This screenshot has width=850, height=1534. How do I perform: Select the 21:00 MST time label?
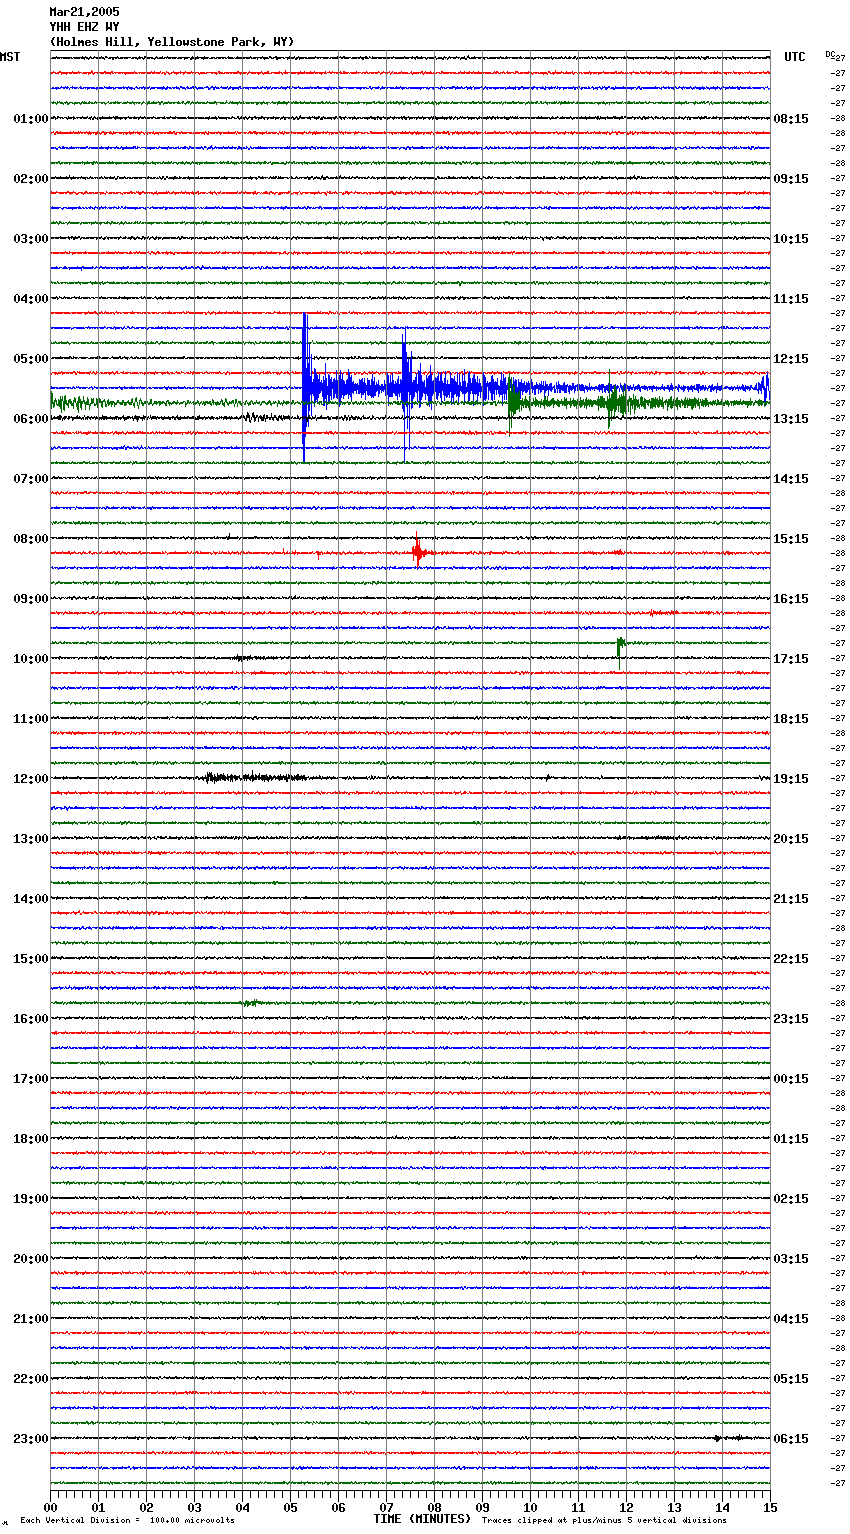click(x=31, y=1319)
